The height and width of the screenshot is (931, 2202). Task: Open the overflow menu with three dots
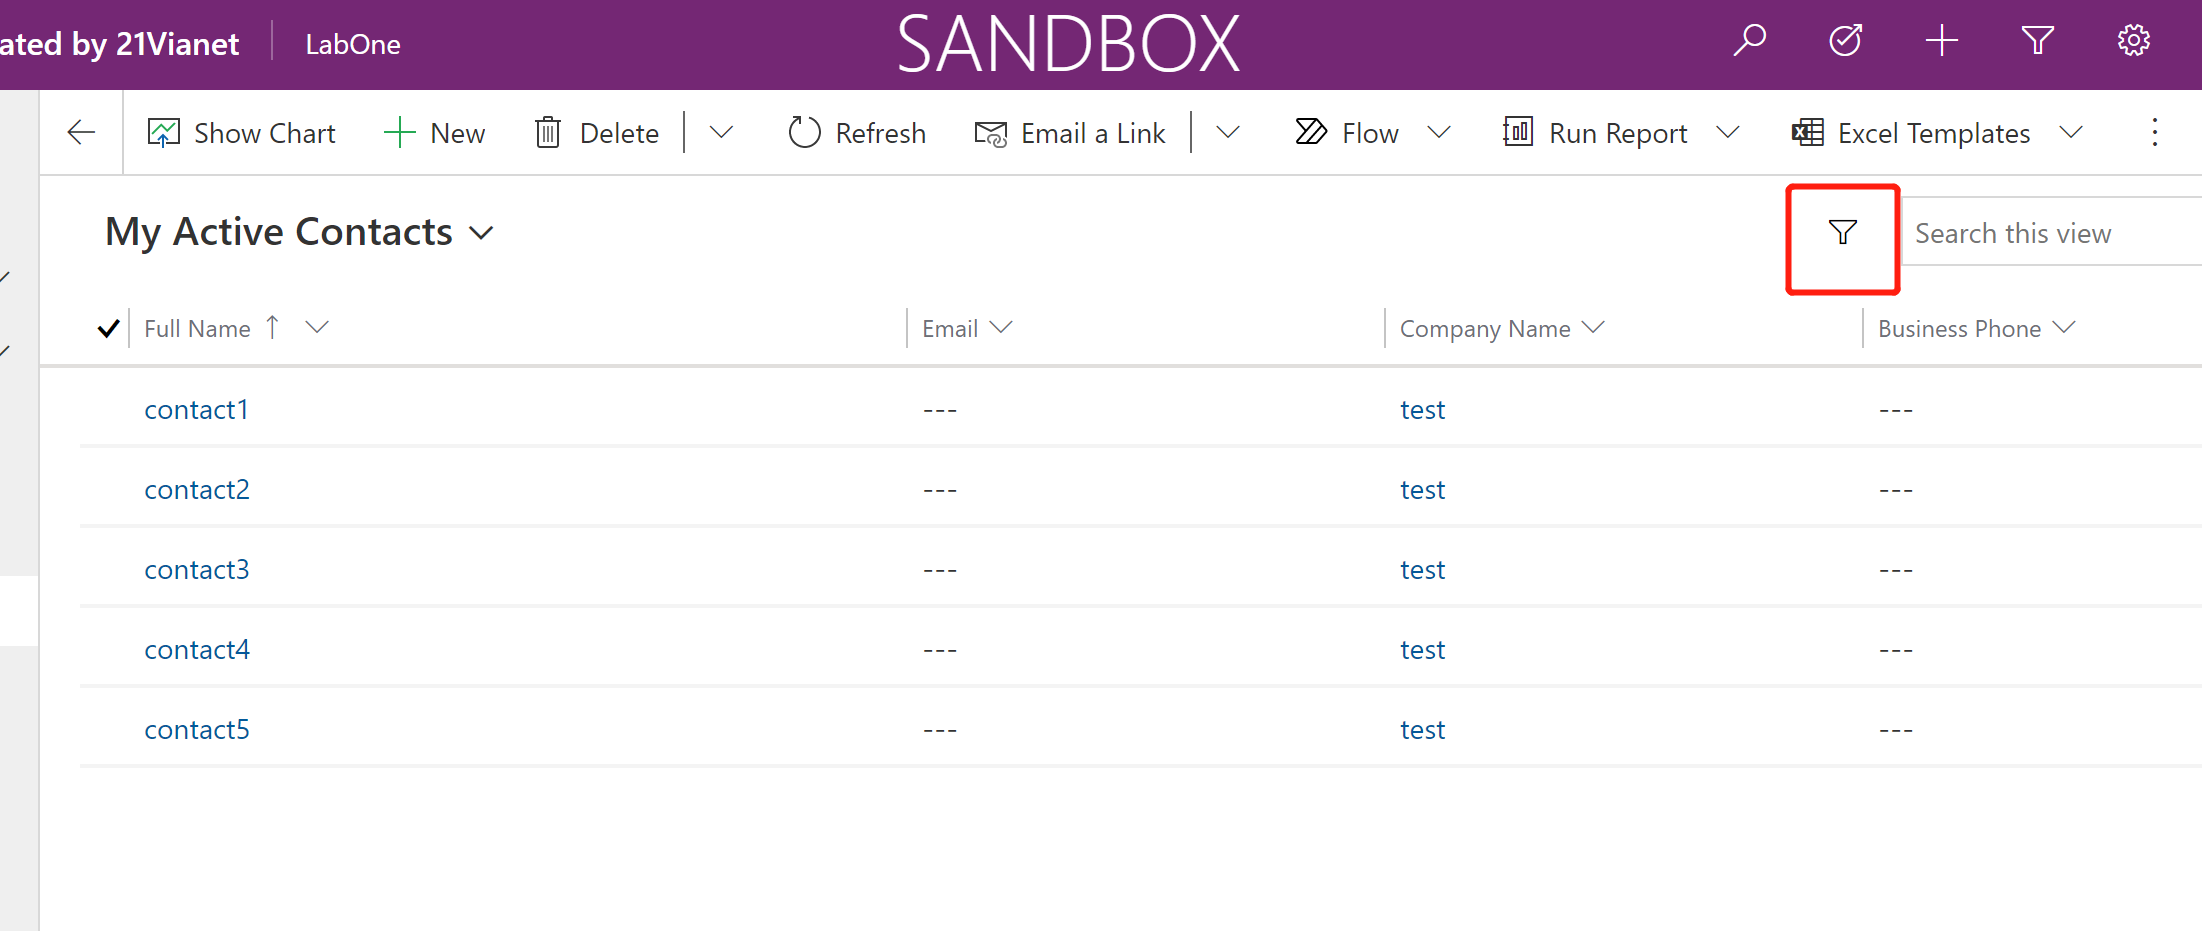[x=2155, y=132]
